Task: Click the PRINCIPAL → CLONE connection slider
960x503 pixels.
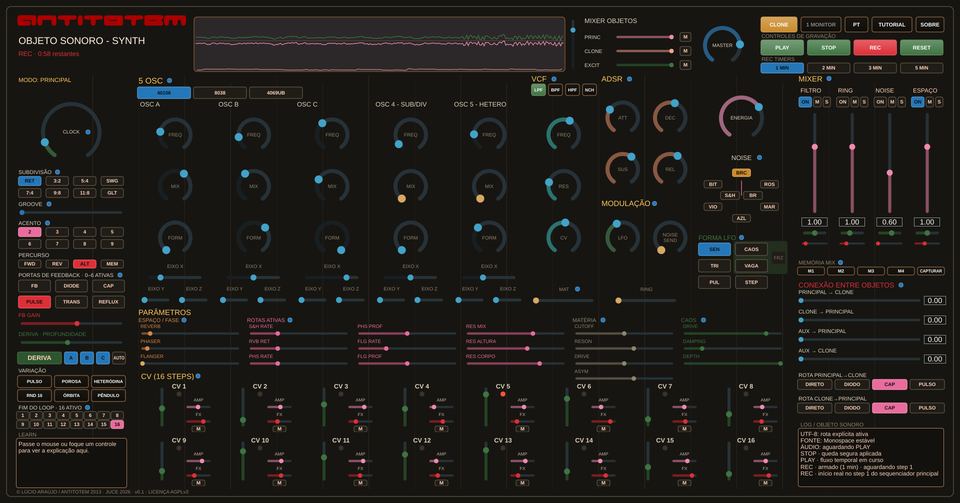Action: 860,300
